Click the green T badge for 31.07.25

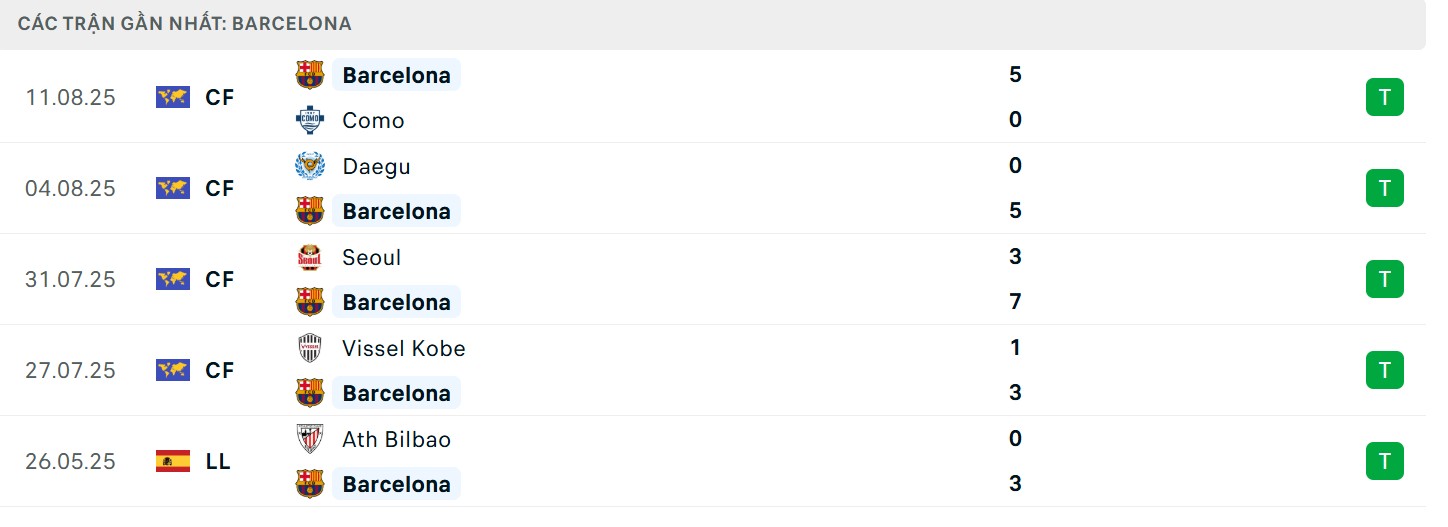[1384, 279]
